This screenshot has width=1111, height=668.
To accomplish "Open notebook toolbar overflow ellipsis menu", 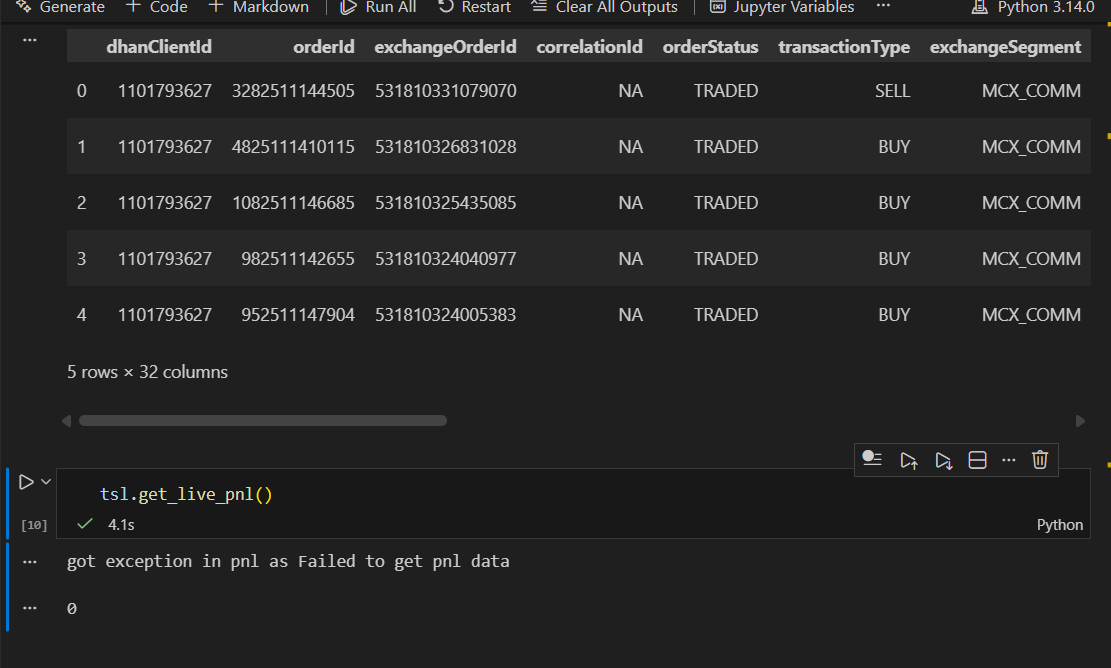I will click(x=882, y=7).
